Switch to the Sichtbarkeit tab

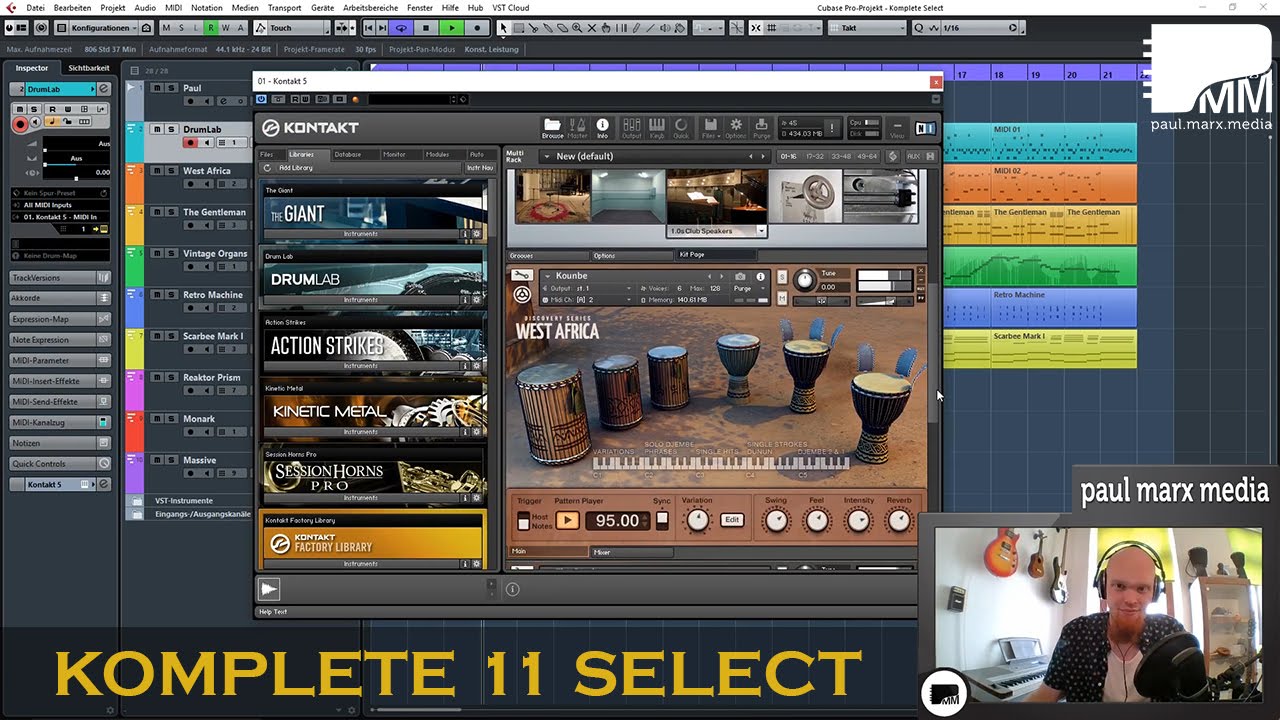tap(88, 68)
